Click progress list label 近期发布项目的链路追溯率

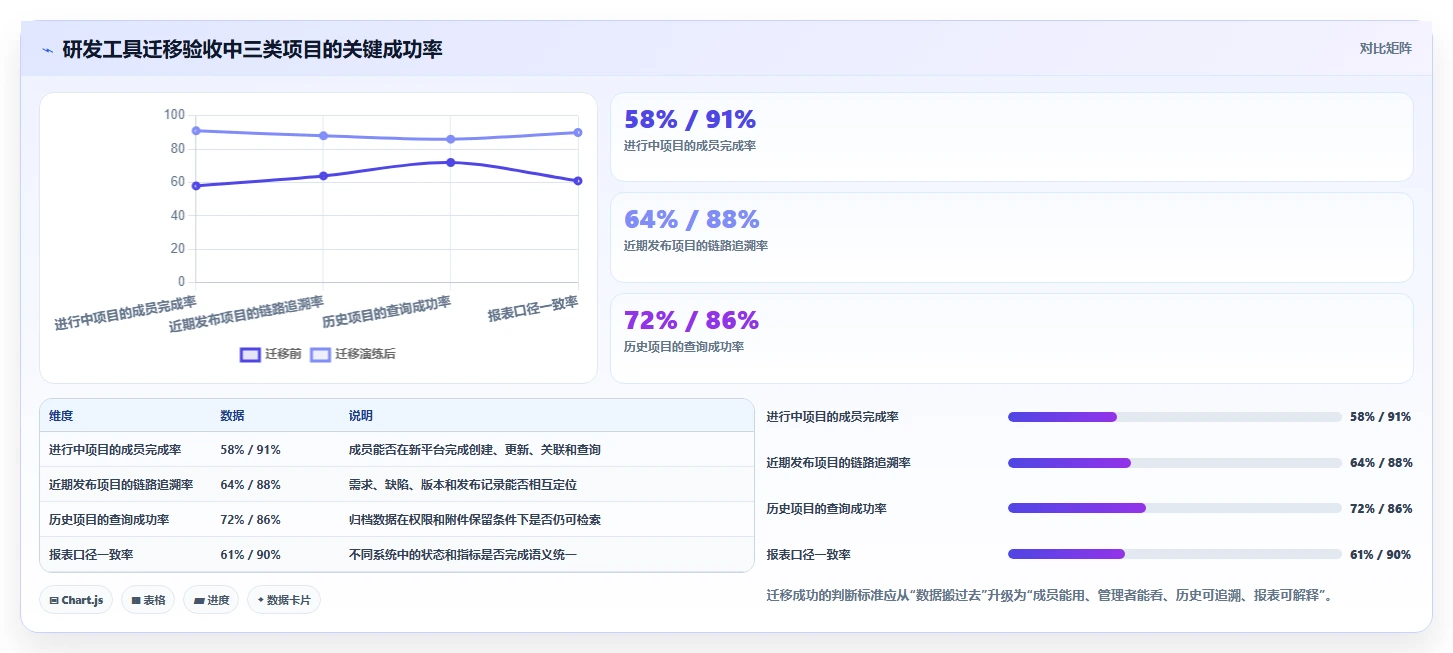(x=838, y=463)
